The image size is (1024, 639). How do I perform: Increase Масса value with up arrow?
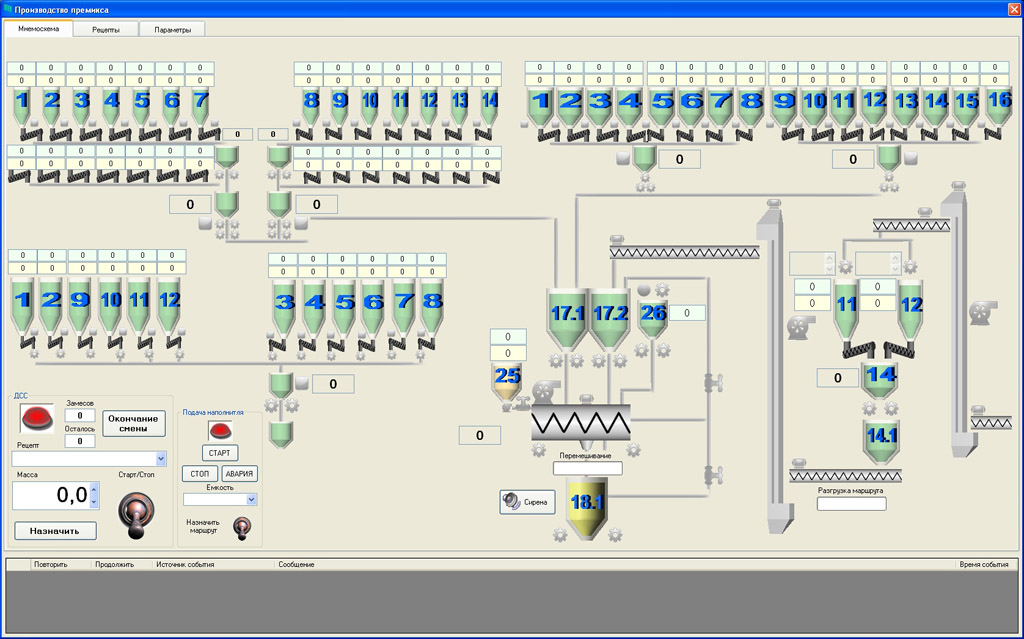click(94, 489)
